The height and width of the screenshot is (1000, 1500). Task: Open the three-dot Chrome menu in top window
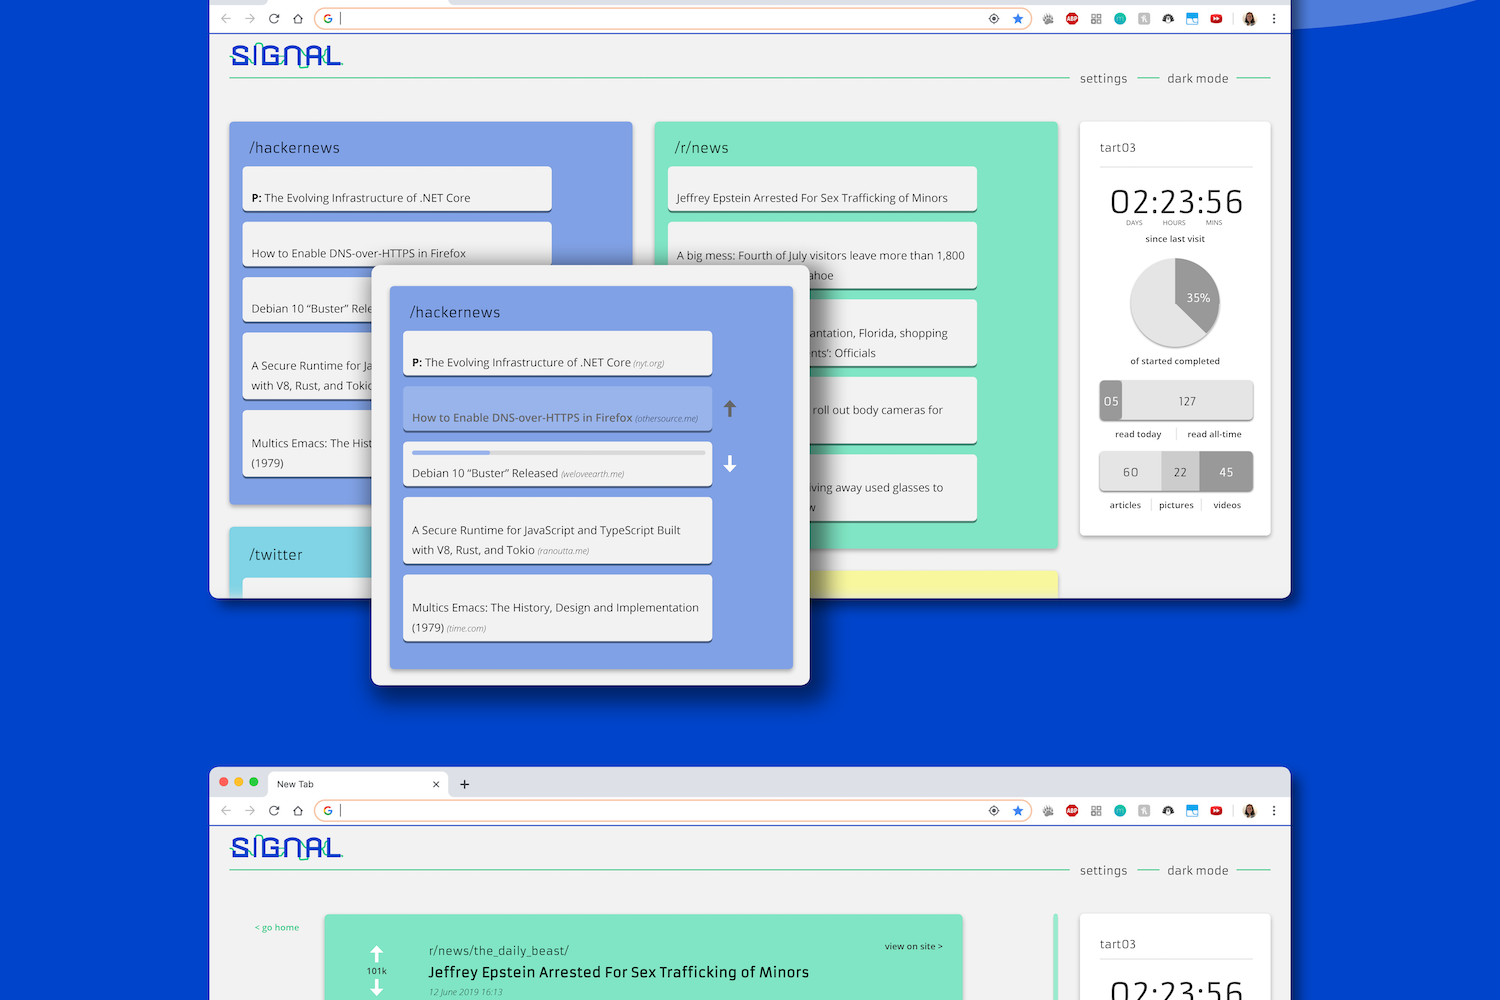[x=1274, y=19]
